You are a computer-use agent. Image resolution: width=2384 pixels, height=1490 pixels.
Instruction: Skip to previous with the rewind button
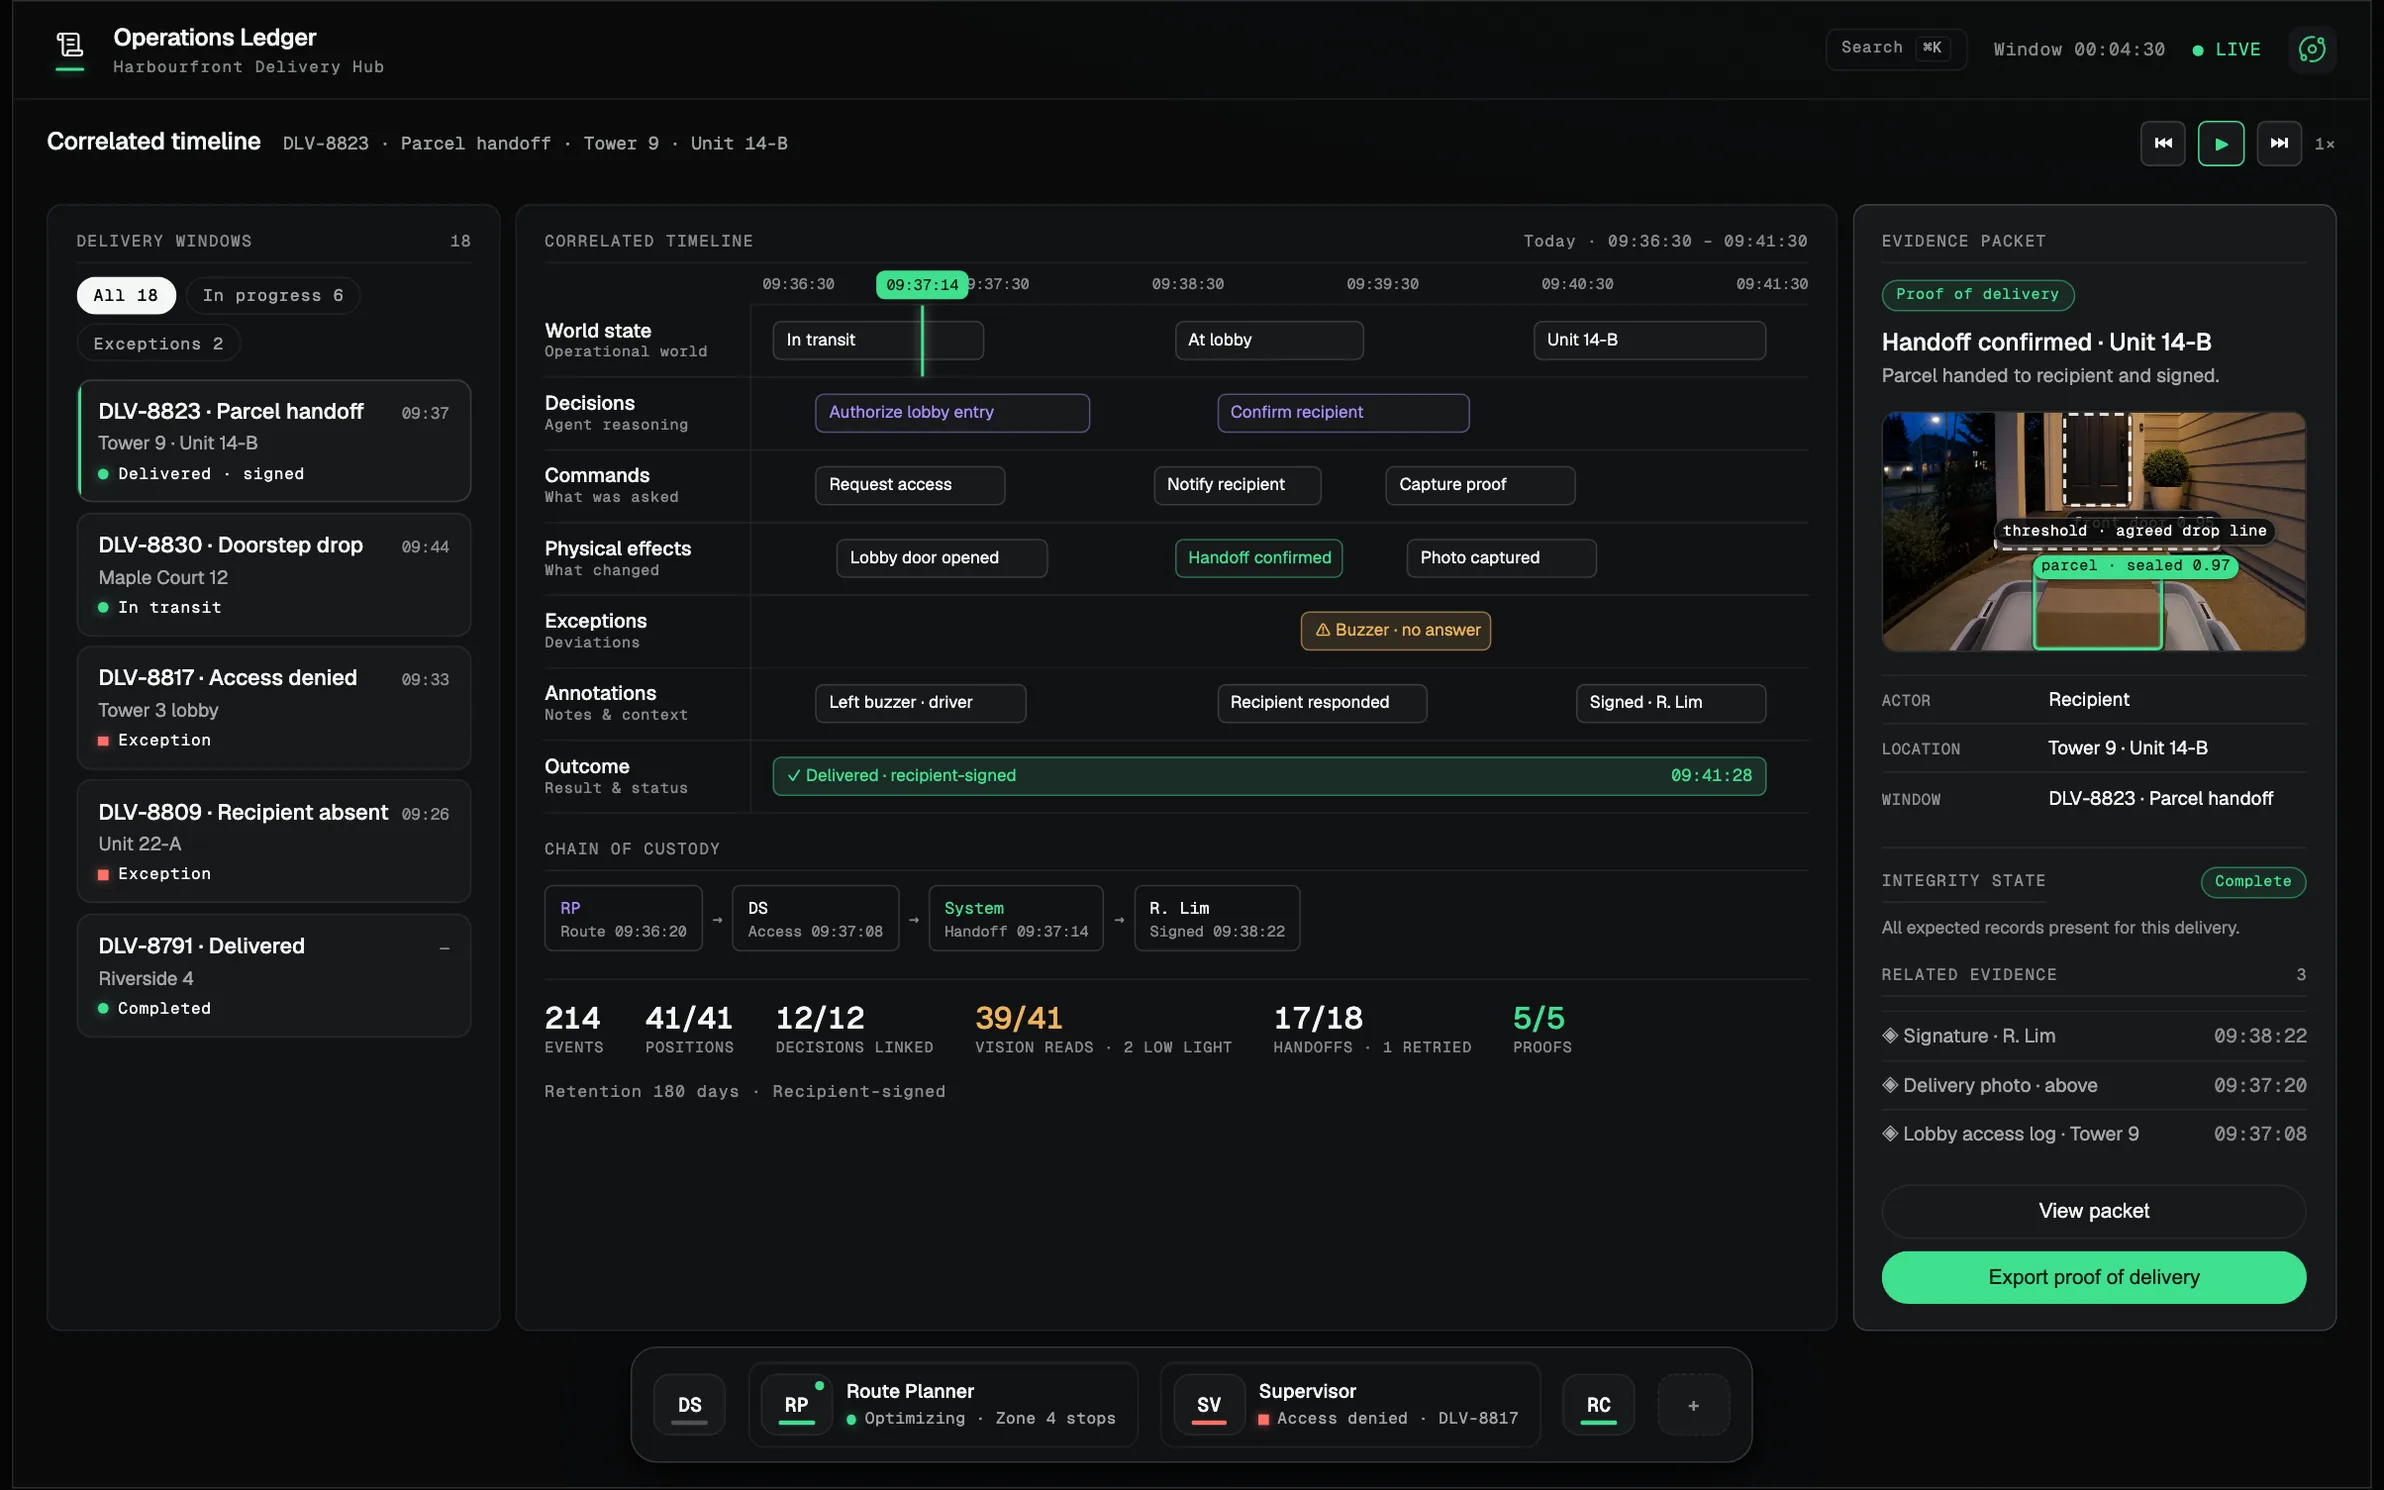click(x=2162, y=143)
